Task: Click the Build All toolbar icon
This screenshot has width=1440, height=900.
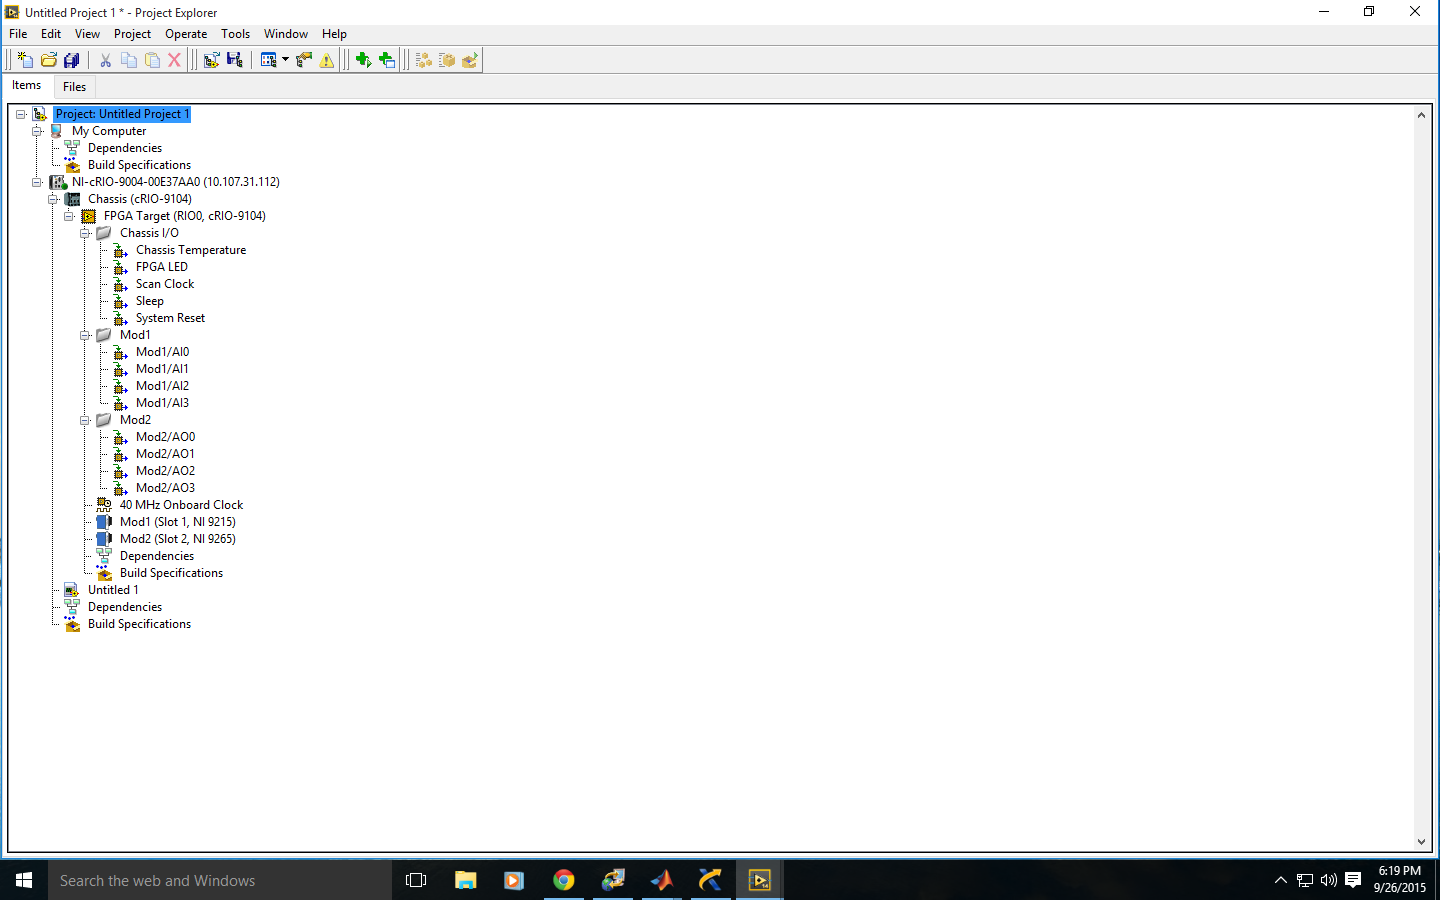Action: (x=424, y=60)
